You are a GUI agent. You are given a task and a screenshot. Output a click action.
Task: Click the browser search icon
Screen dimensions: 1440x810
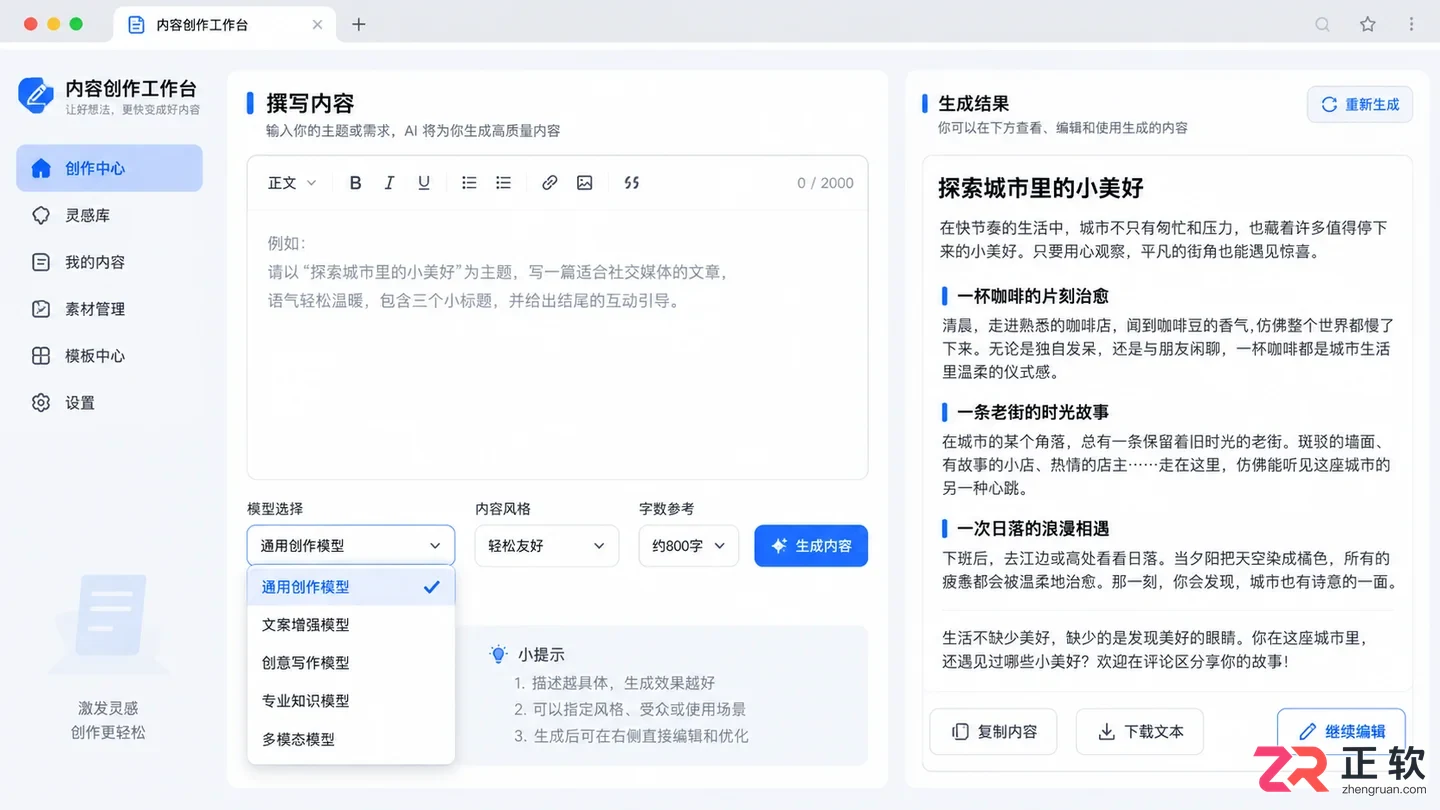pos(1322,25)
